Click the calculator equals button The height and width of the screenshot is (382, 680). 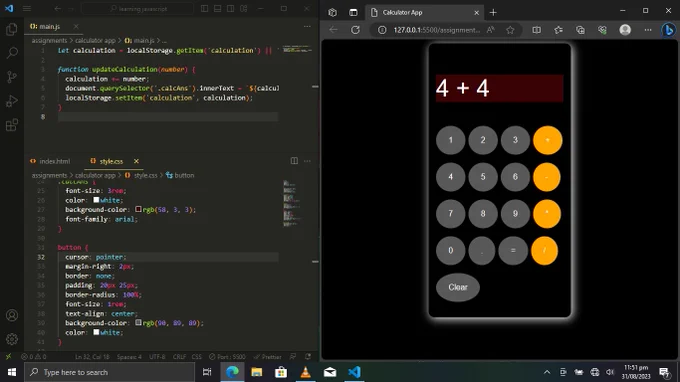click(x=513, y=251)
